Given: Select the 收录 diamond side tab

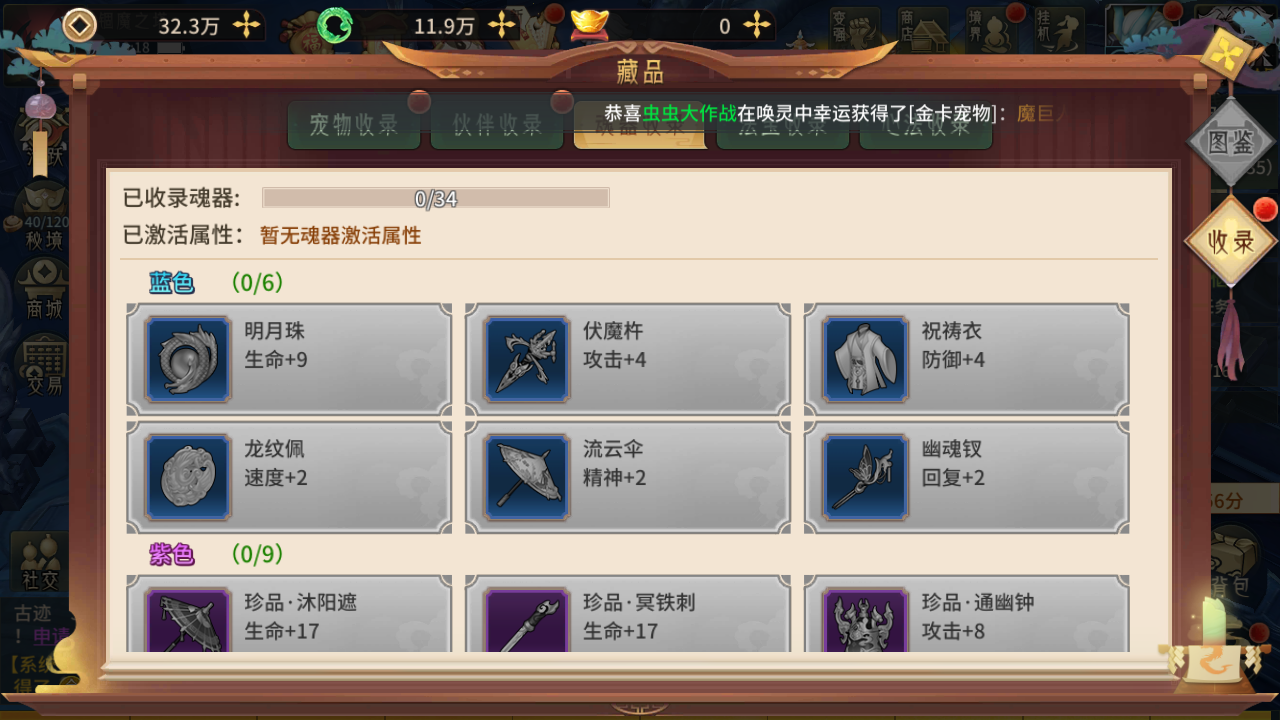Looking at the screenshot, I should click(x=1231, y=242).
